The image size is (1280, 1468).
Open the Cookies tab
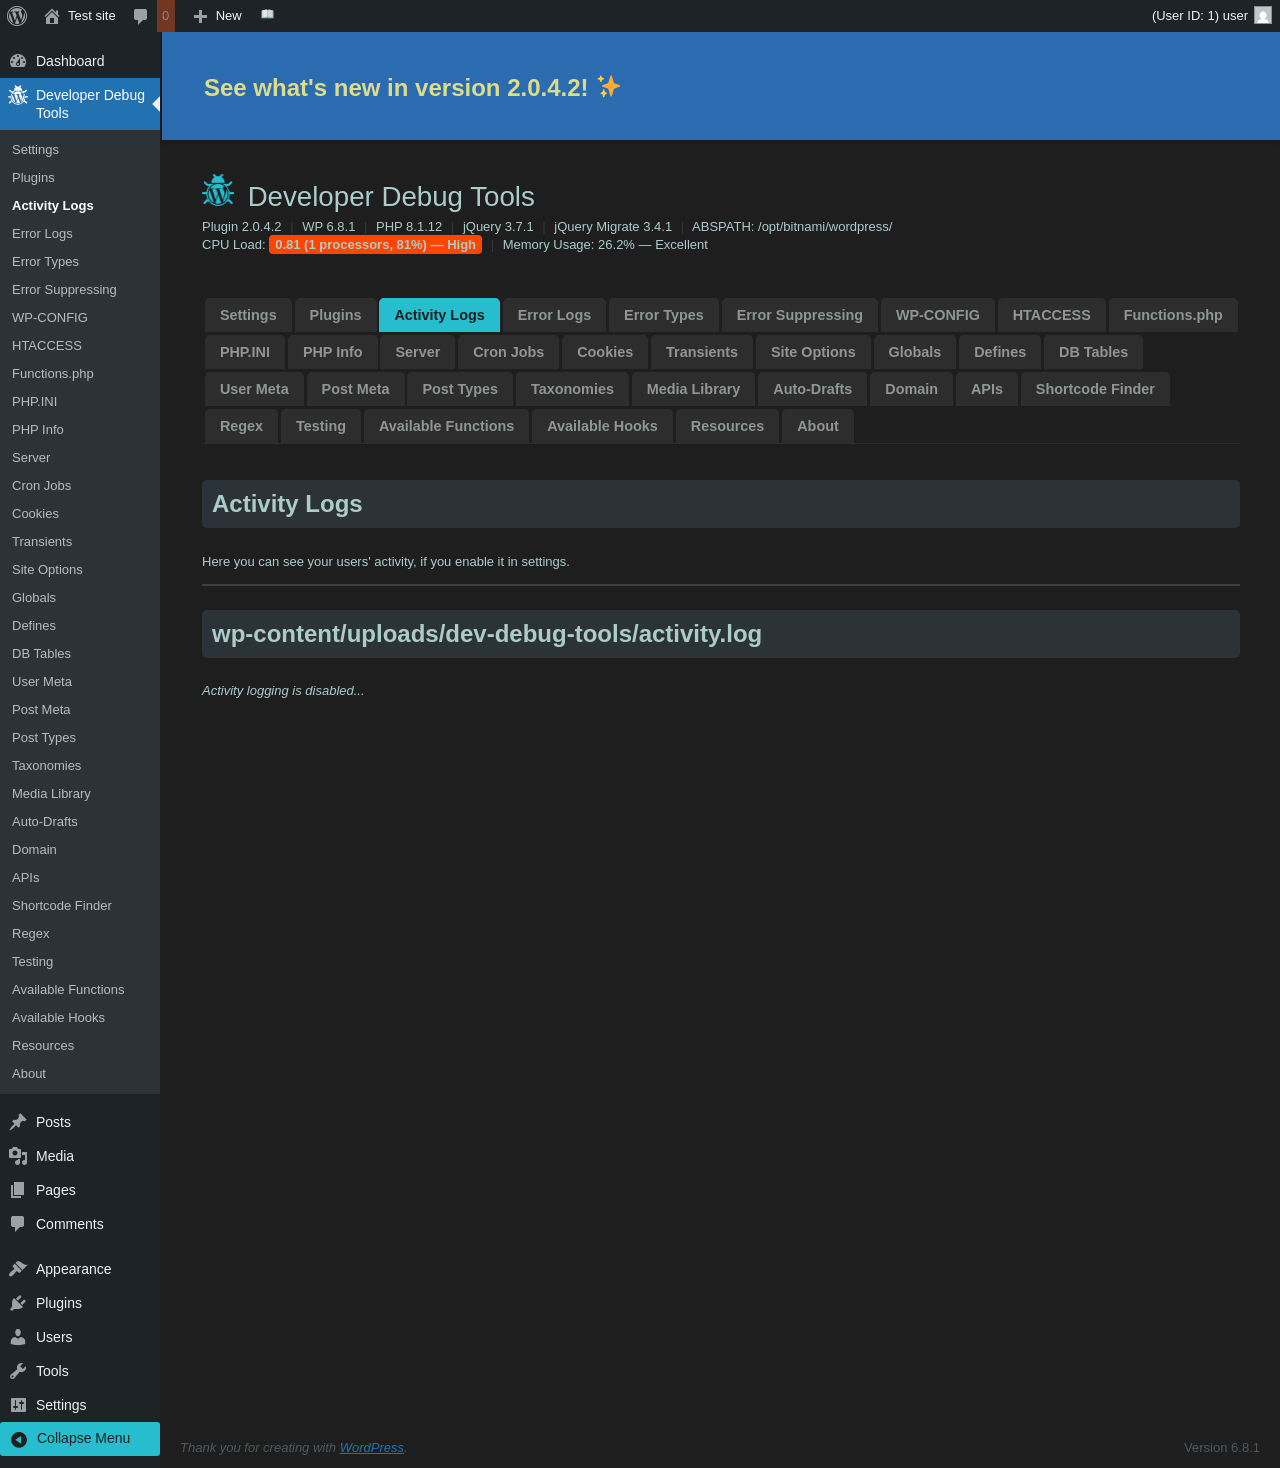pyautogui.click(x=605, y=352)
